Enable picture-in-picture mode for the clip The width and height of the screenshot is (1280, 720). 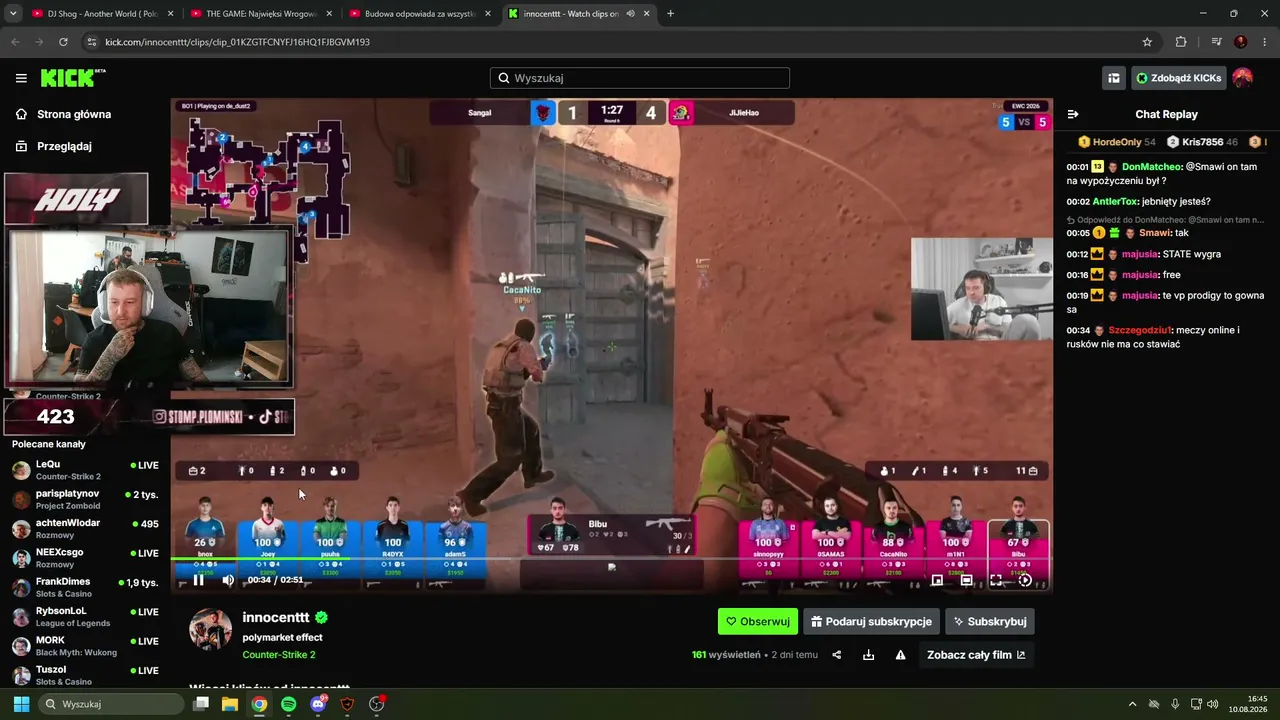pyautogui.click(x=937, y=580)
